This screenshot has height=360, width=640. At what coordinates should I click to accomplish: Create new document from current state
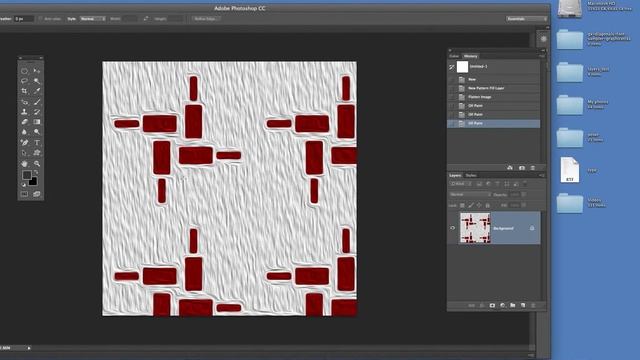[510, 168]
